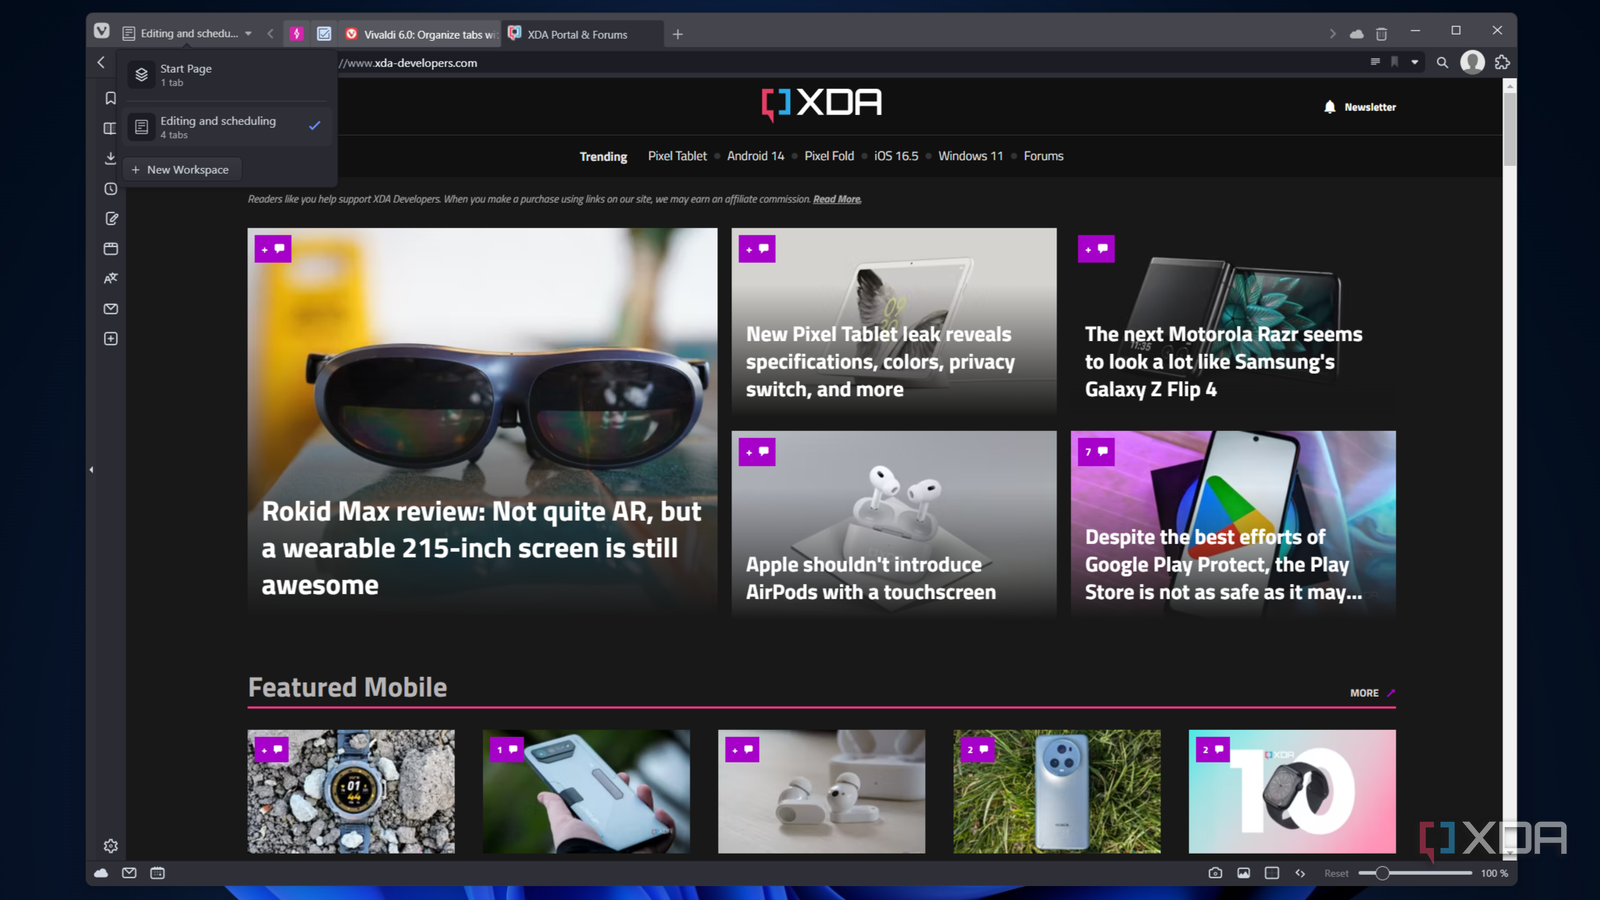Open the Translate panel icon
Image resolution: width=1600 pixels, height=900 pixels.
tap(110, 278)
